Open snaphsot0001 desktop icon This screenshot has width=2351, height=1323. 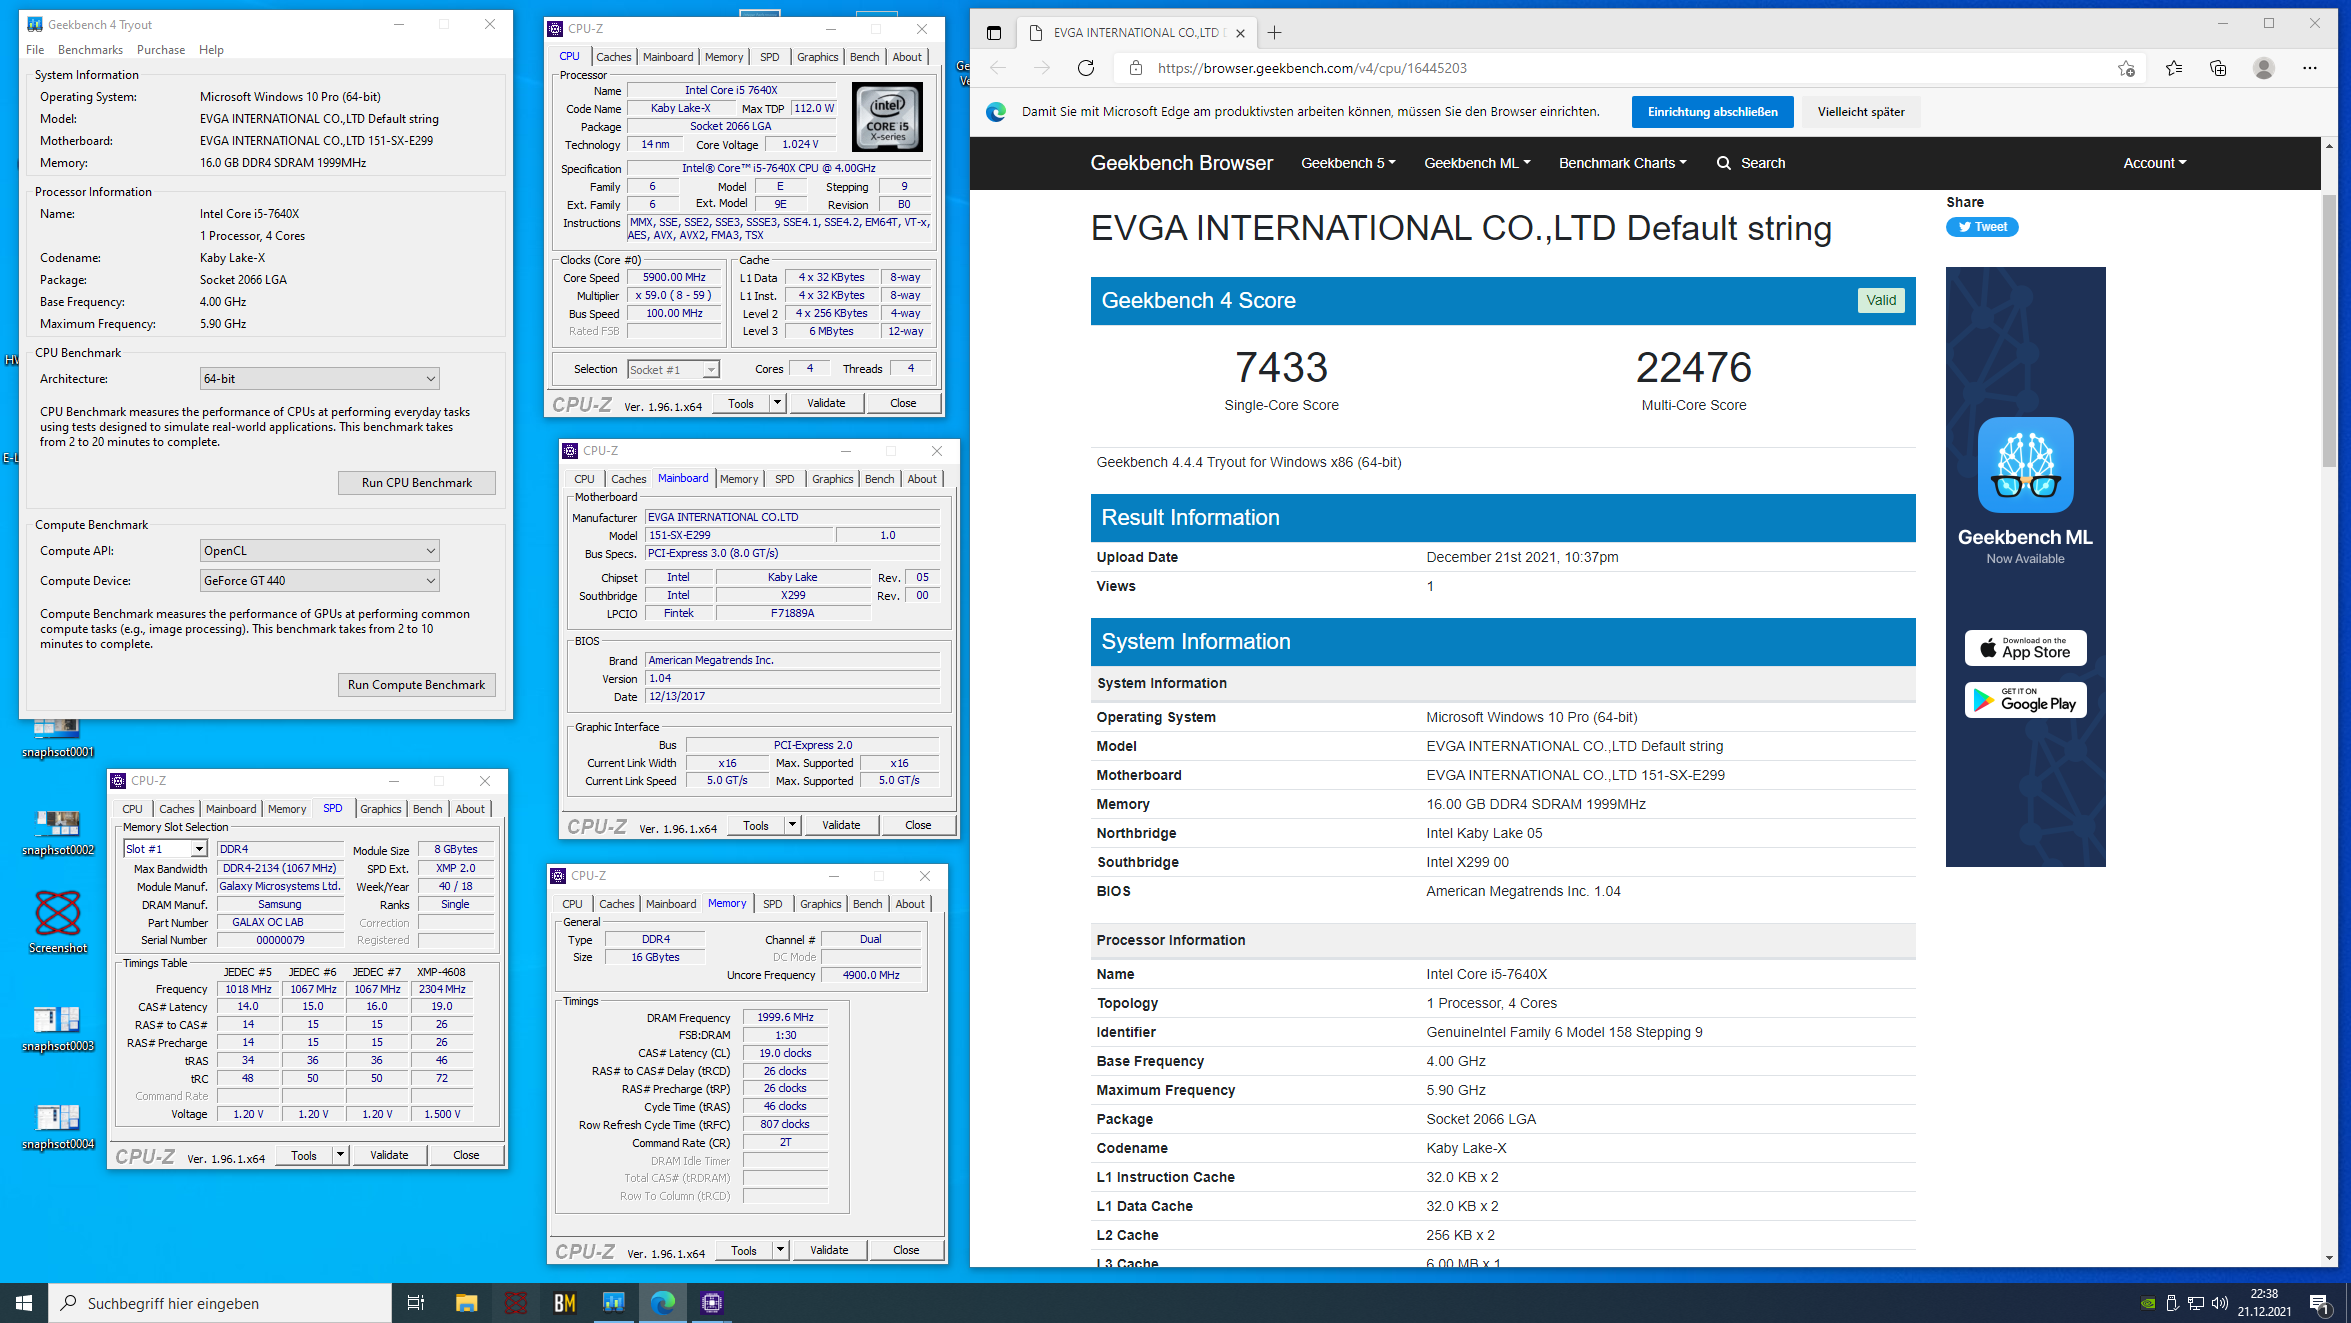coord(58,737)
